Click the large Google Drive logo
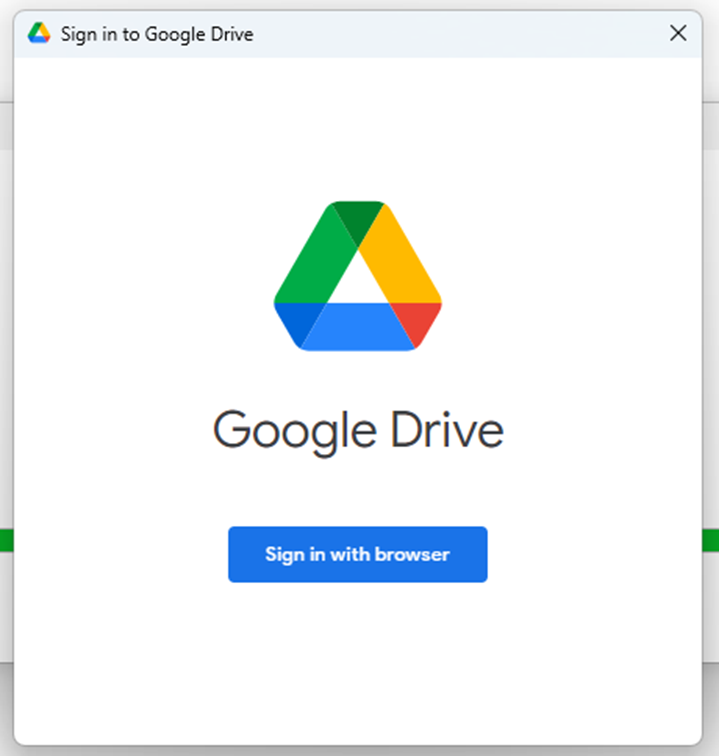Screen dimensions: 719x756 358,276
